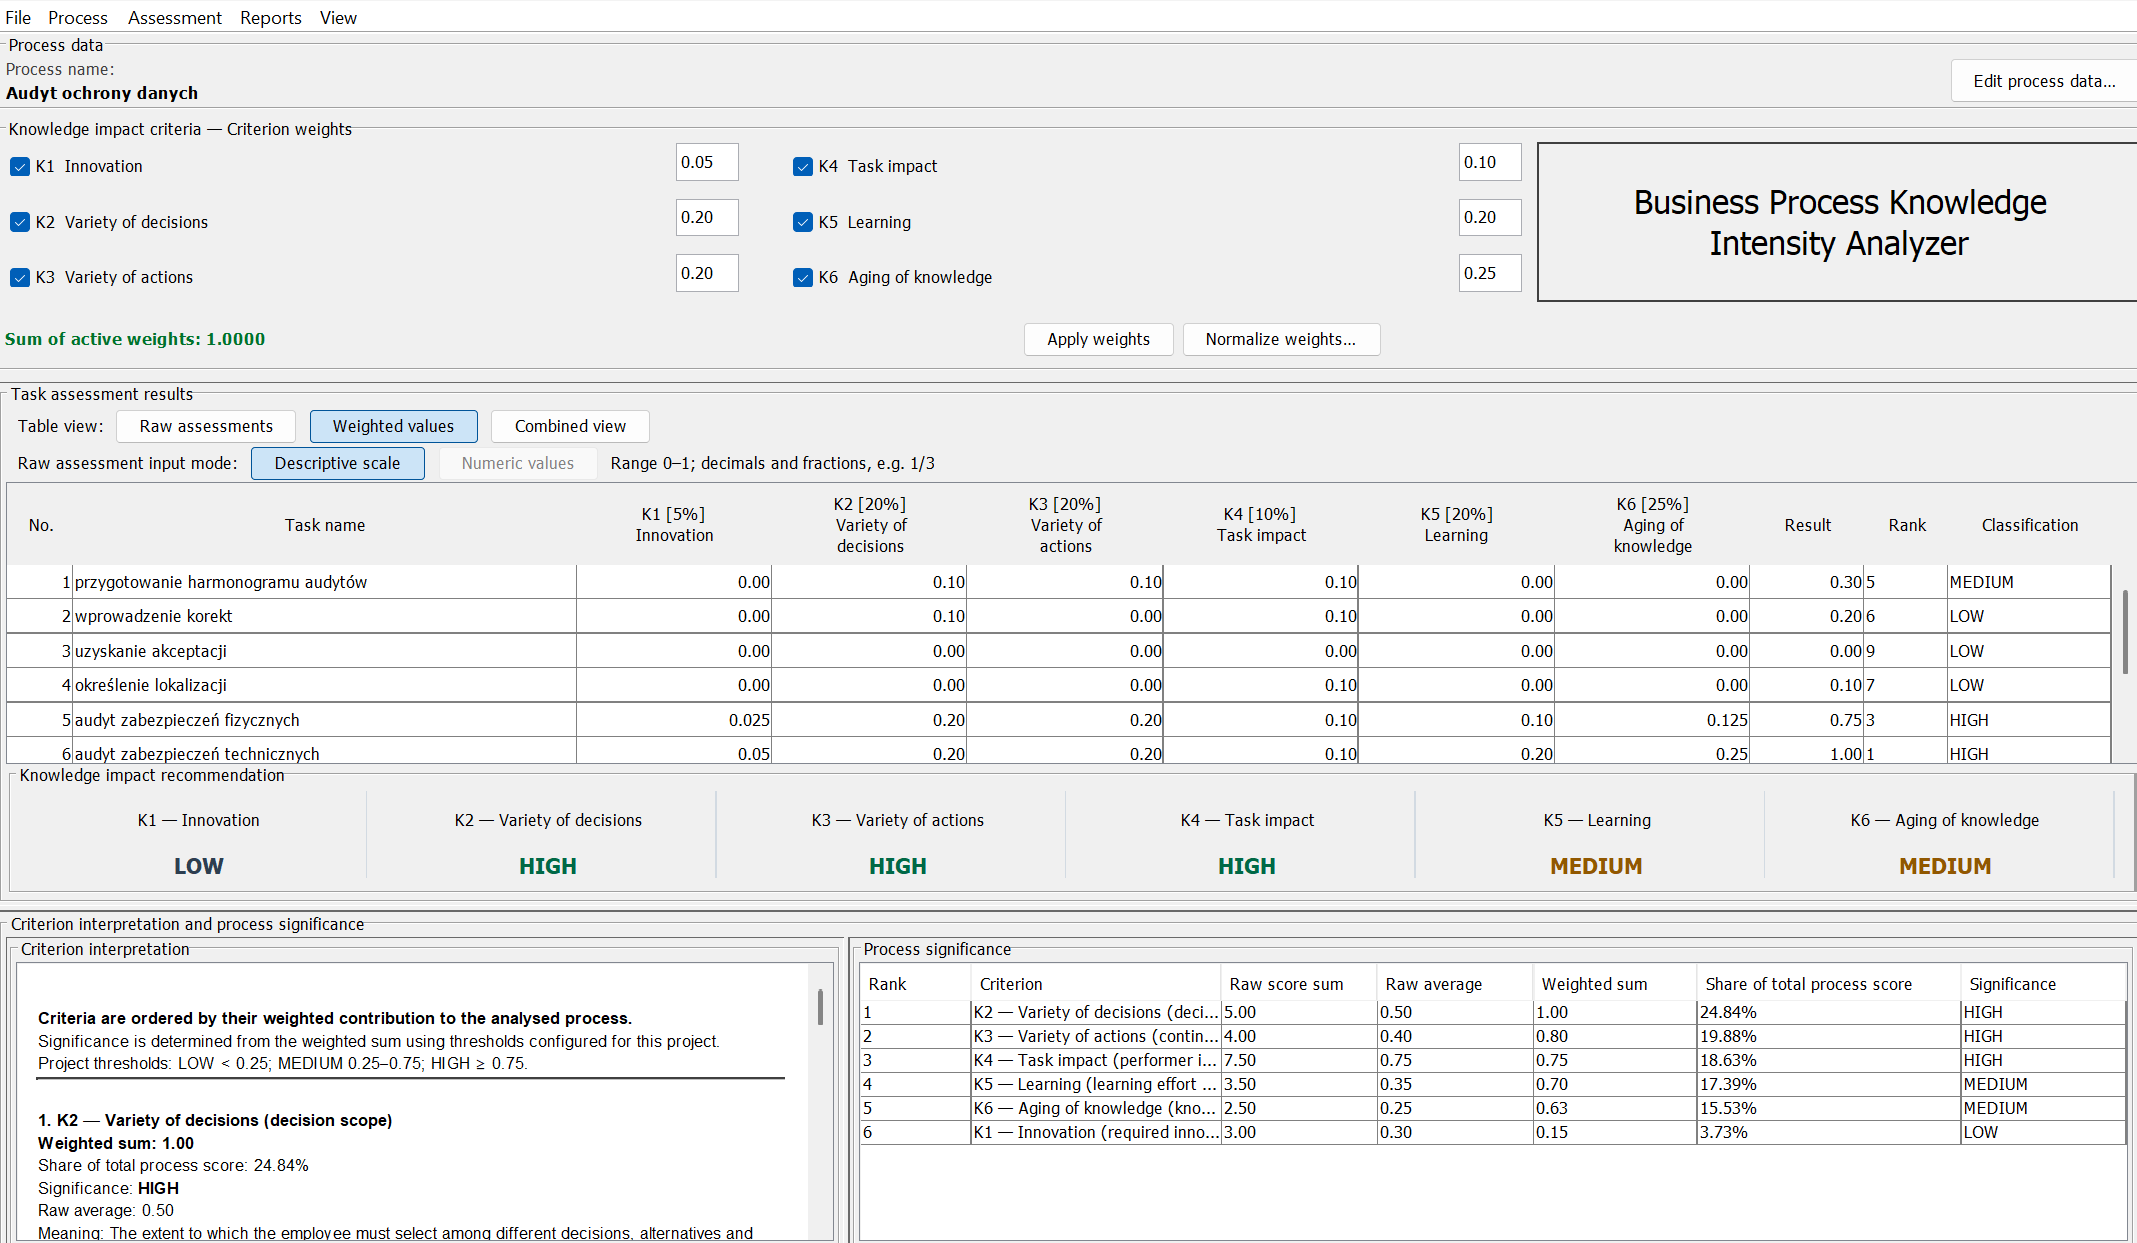The width and height of the screenshot is (2137, 1243).
Task: Click K5 Learning MEDIUM recommendation
Action: [x=1596, y=866]
